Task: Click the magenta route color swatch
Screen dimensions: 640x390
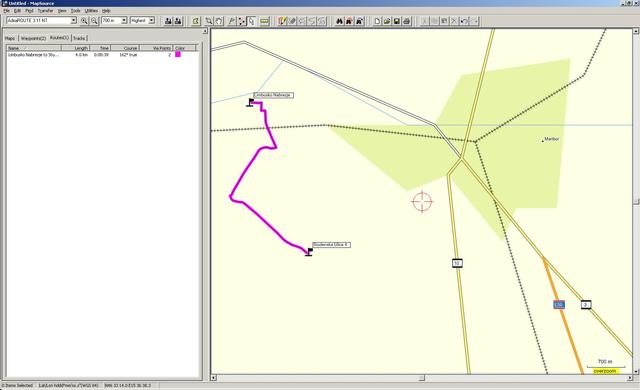Action: tap(178, 54)
